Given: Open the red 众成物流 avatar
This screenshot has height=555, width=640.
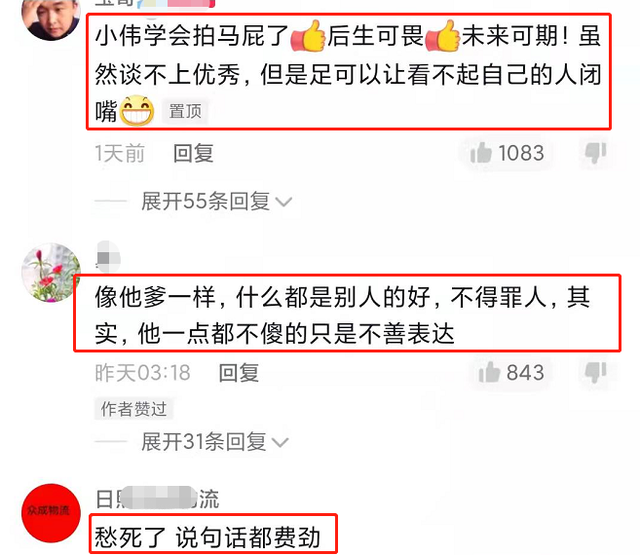Looking at the screenshot, I should pos(51,513).
